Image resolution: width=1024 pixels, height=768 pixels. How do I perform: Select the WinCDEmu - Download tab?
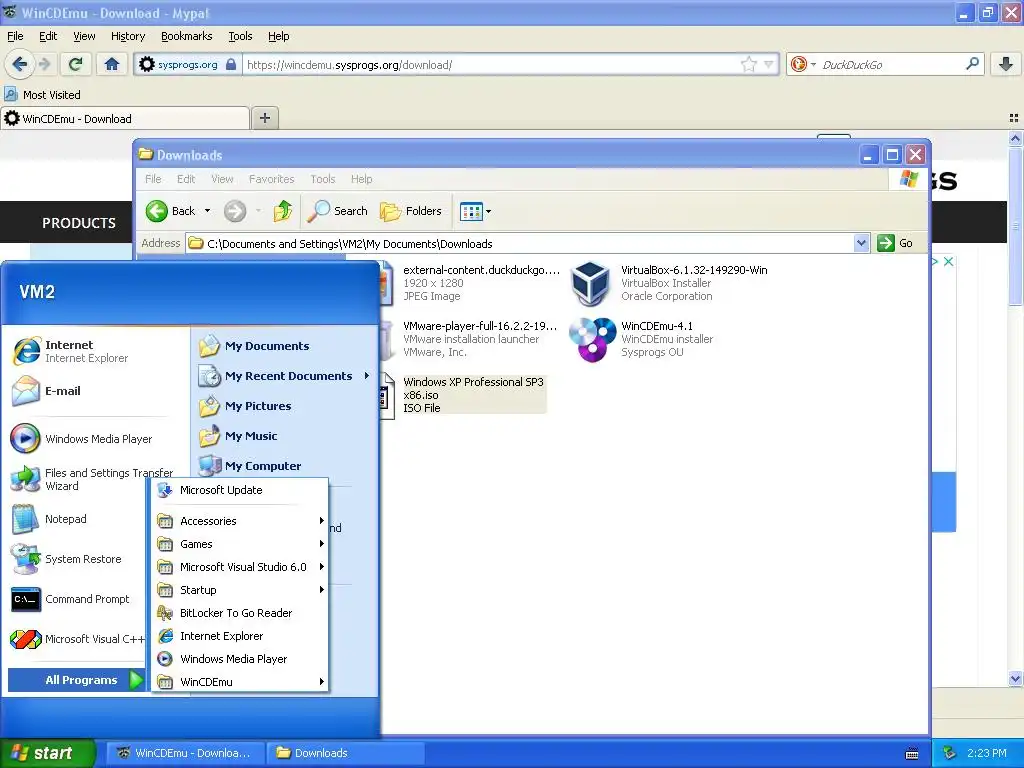(125, 118)
